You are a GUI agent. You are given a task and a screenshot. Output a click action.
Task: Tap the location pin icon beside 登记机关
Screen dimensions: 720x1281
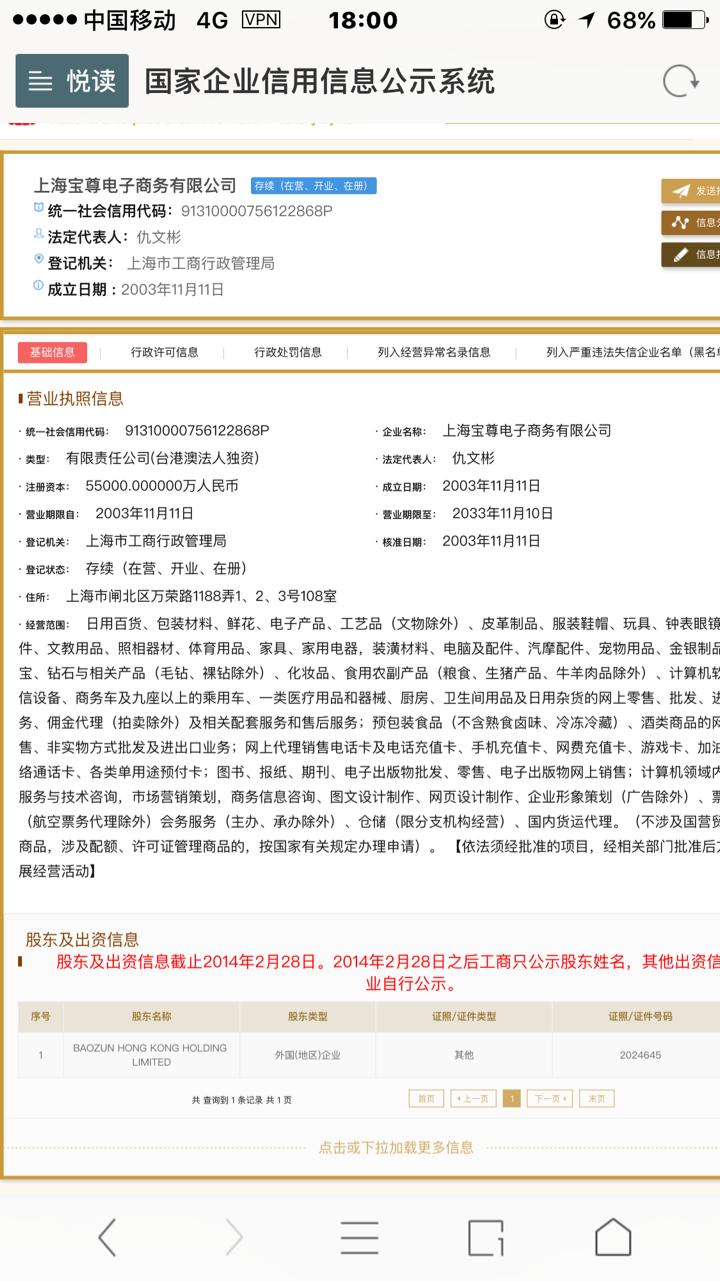tap(39, 261)
